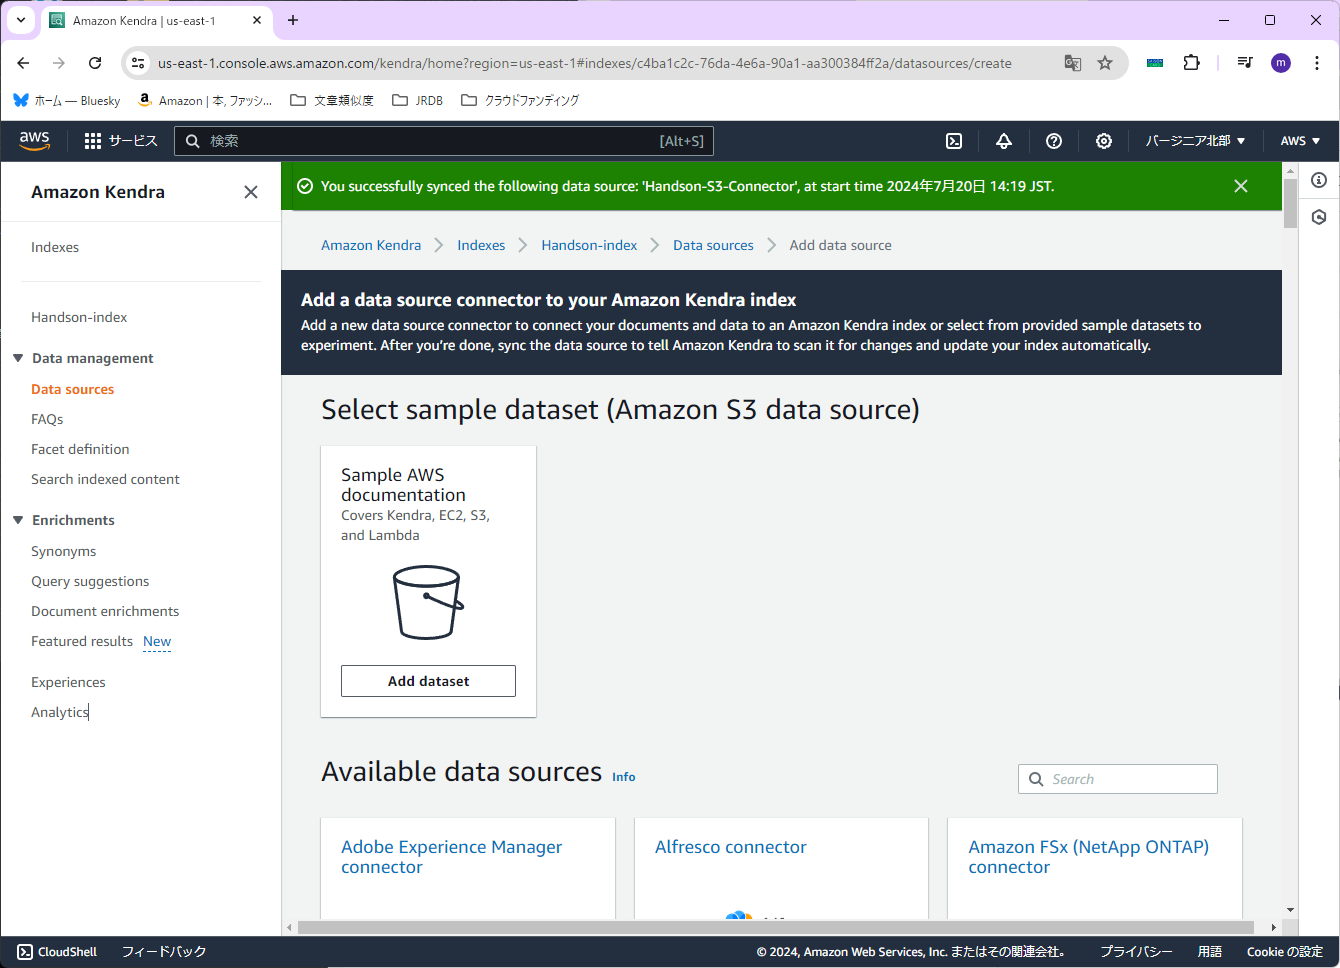
Task: Open the settings gear in AWS header
Action: pyautogui.click(x=1104, y=141)
